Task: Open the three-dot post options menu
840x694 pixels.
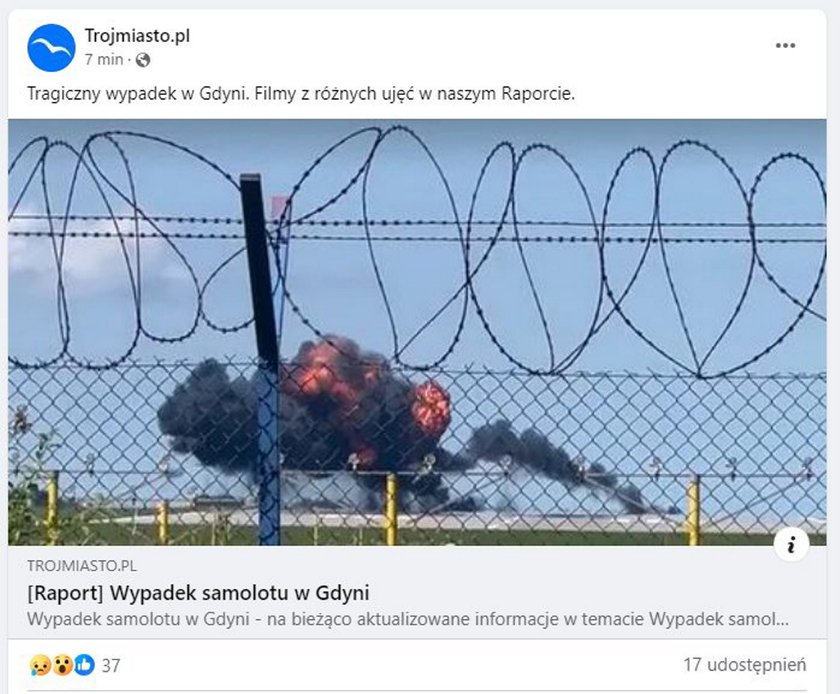Action: 785,46
